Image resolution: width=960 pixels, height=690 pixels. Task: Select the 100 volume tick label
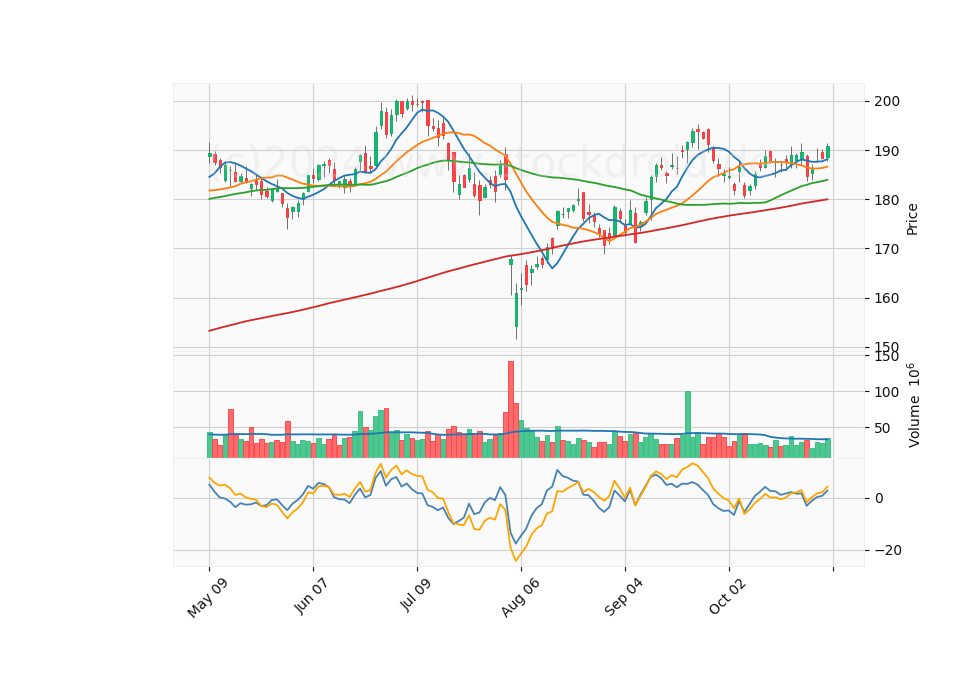pyautogui.click(x=887, y=392)
